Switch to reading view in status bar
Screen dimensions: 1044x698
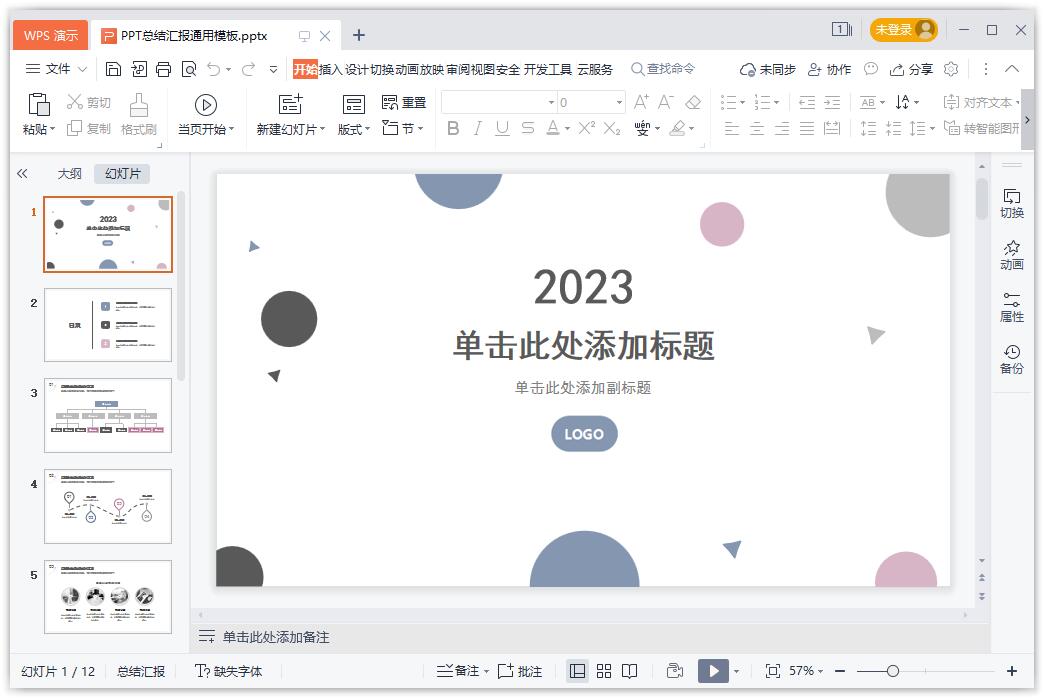(x=630, y=671)
